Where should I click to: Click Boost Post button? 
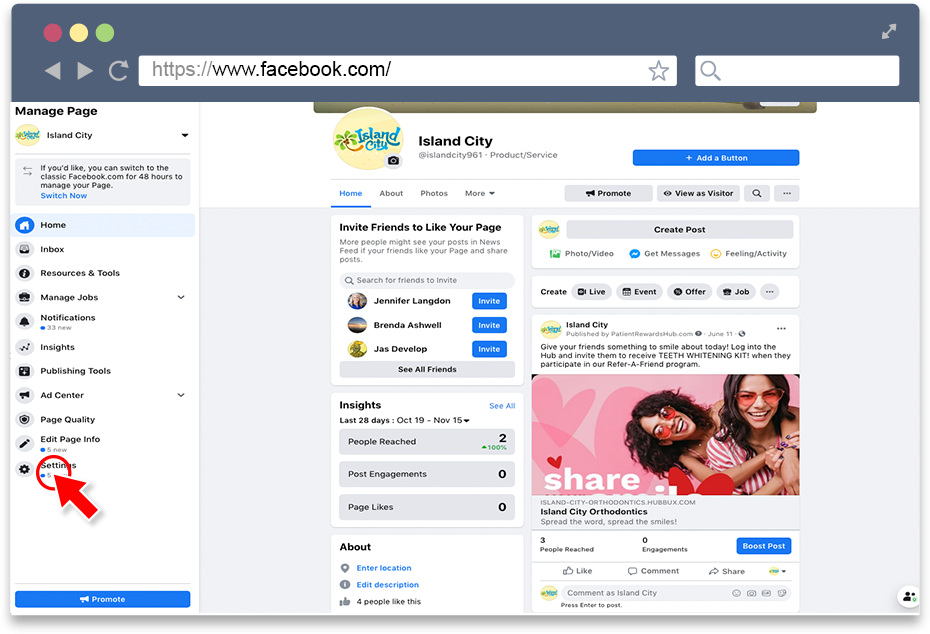(763, 546)
